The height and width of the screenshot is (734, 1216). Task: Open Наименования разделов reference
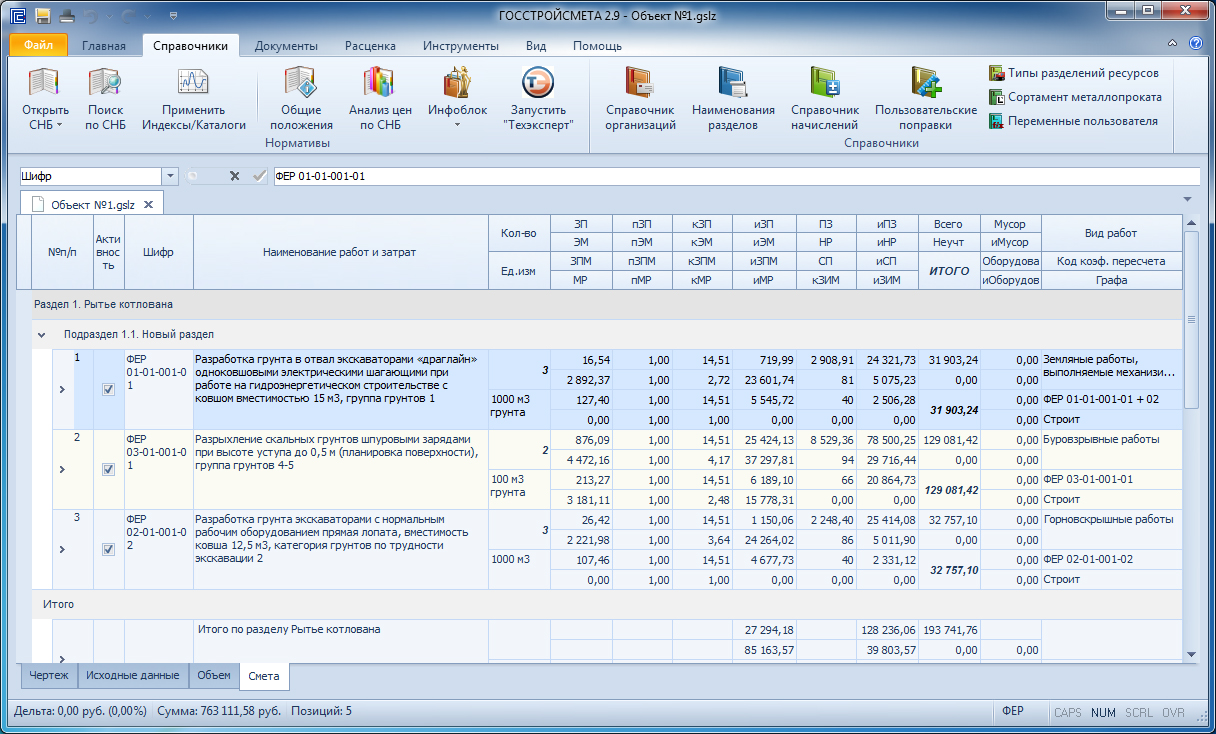click(x=733, y=98)
